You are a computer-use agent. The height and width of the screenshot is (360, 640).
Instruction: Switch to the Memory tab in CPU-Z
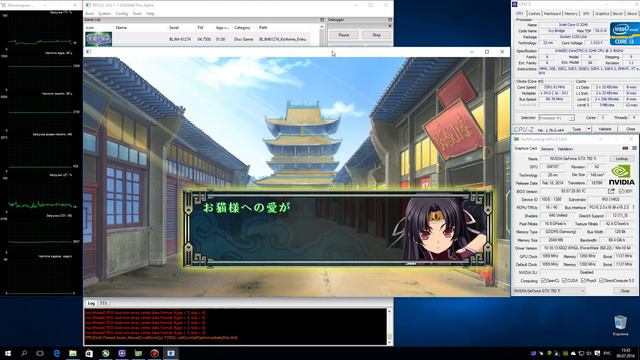(571, 13)
